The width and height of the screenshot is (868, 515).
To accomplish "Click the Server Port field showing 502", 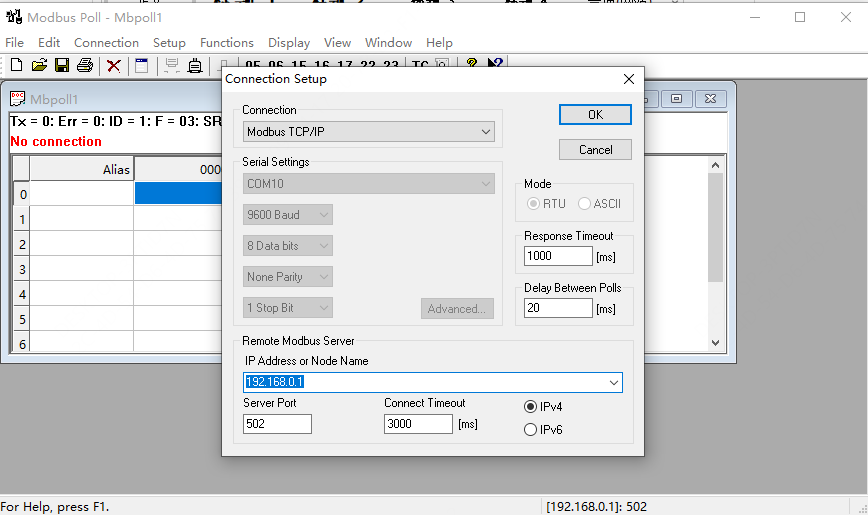I will (x=277, y=424).
